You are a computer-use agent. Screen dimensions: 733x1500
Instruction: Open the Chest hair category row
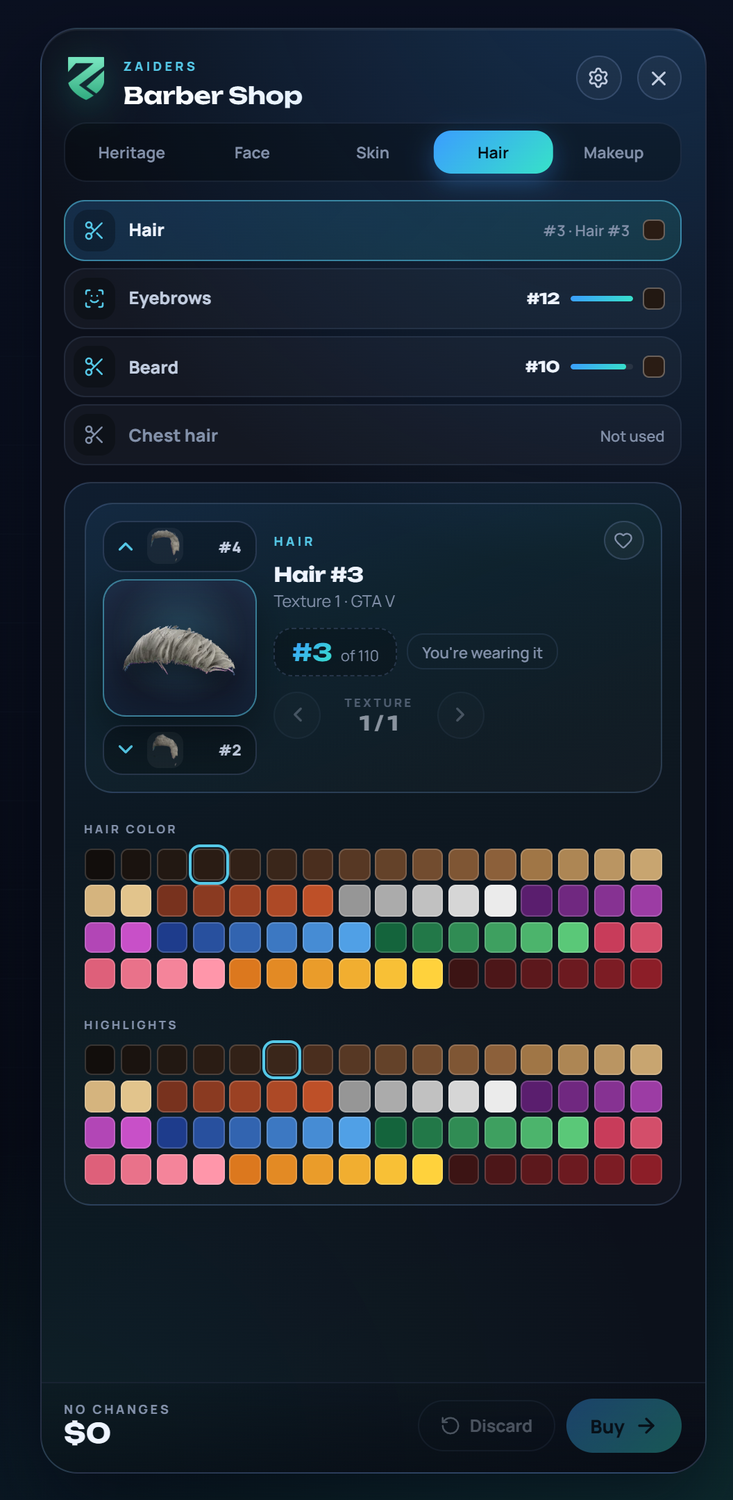[x=372, y=435]
